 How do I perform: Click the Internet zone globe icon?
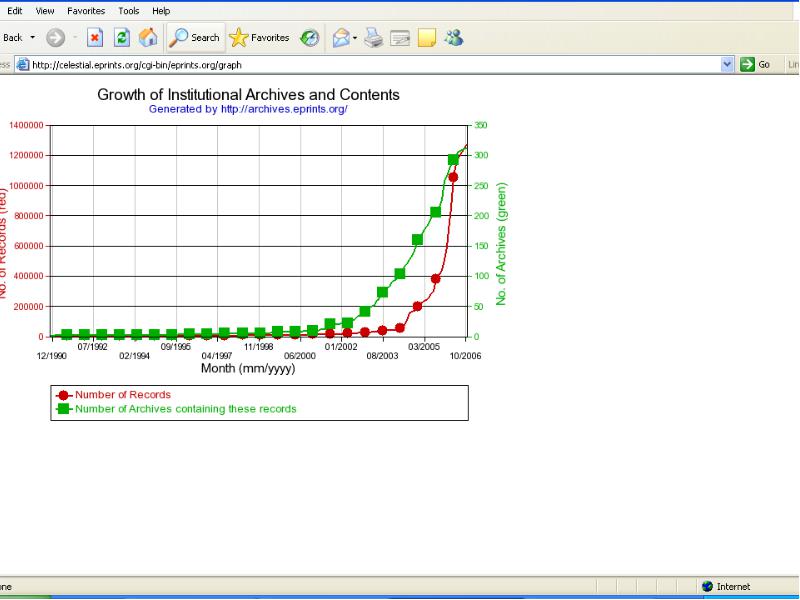pos(707,587)
